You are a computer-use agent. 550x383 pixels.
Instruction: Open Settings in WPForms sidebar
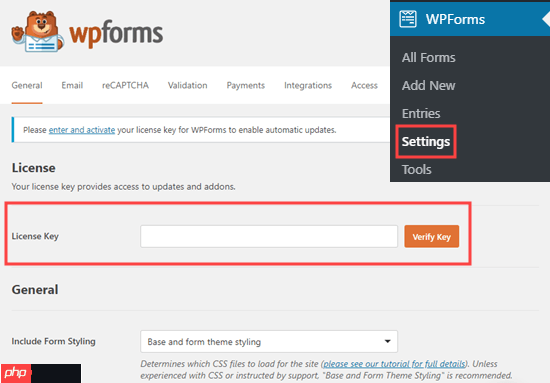coord(426,142)
